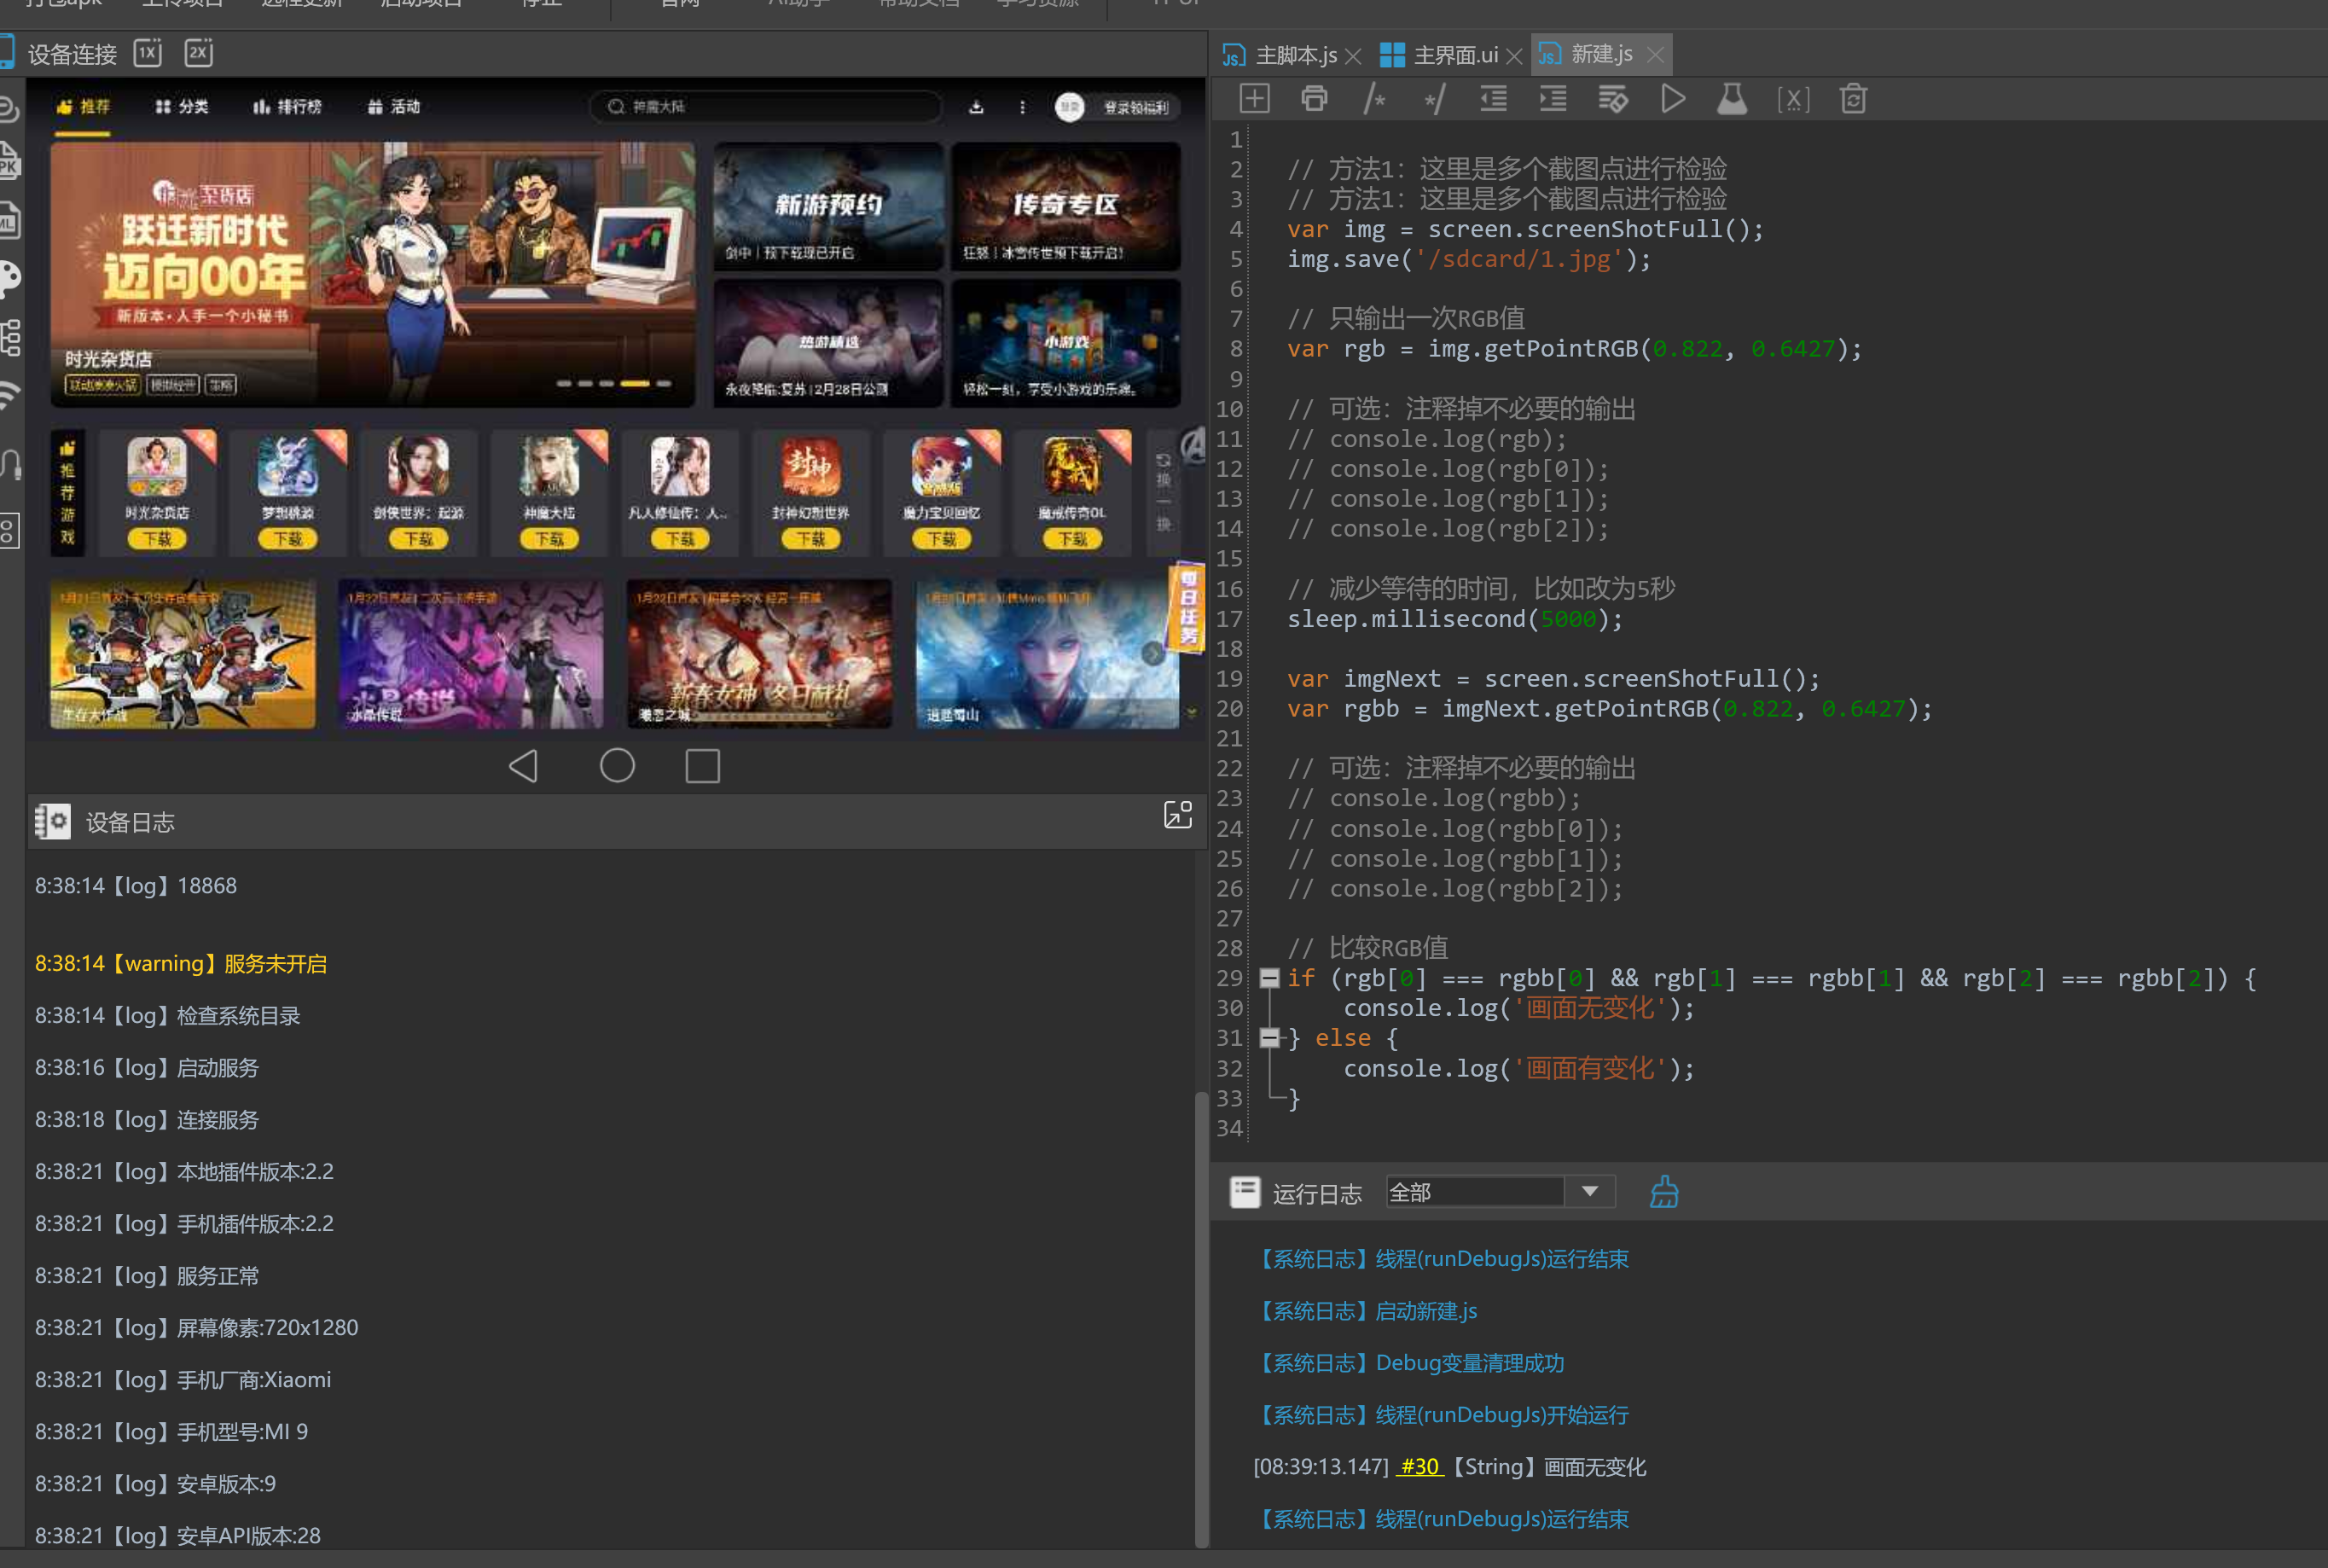
Task: Click the warning log entry 服务未开启
Action: [180, 963]
